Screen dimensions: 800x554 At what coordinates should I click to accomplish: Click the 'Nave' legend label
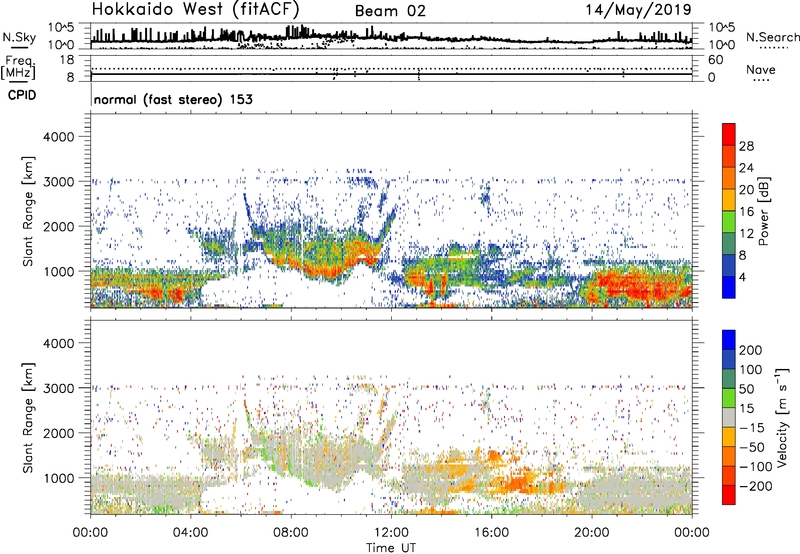click(761, 69)
